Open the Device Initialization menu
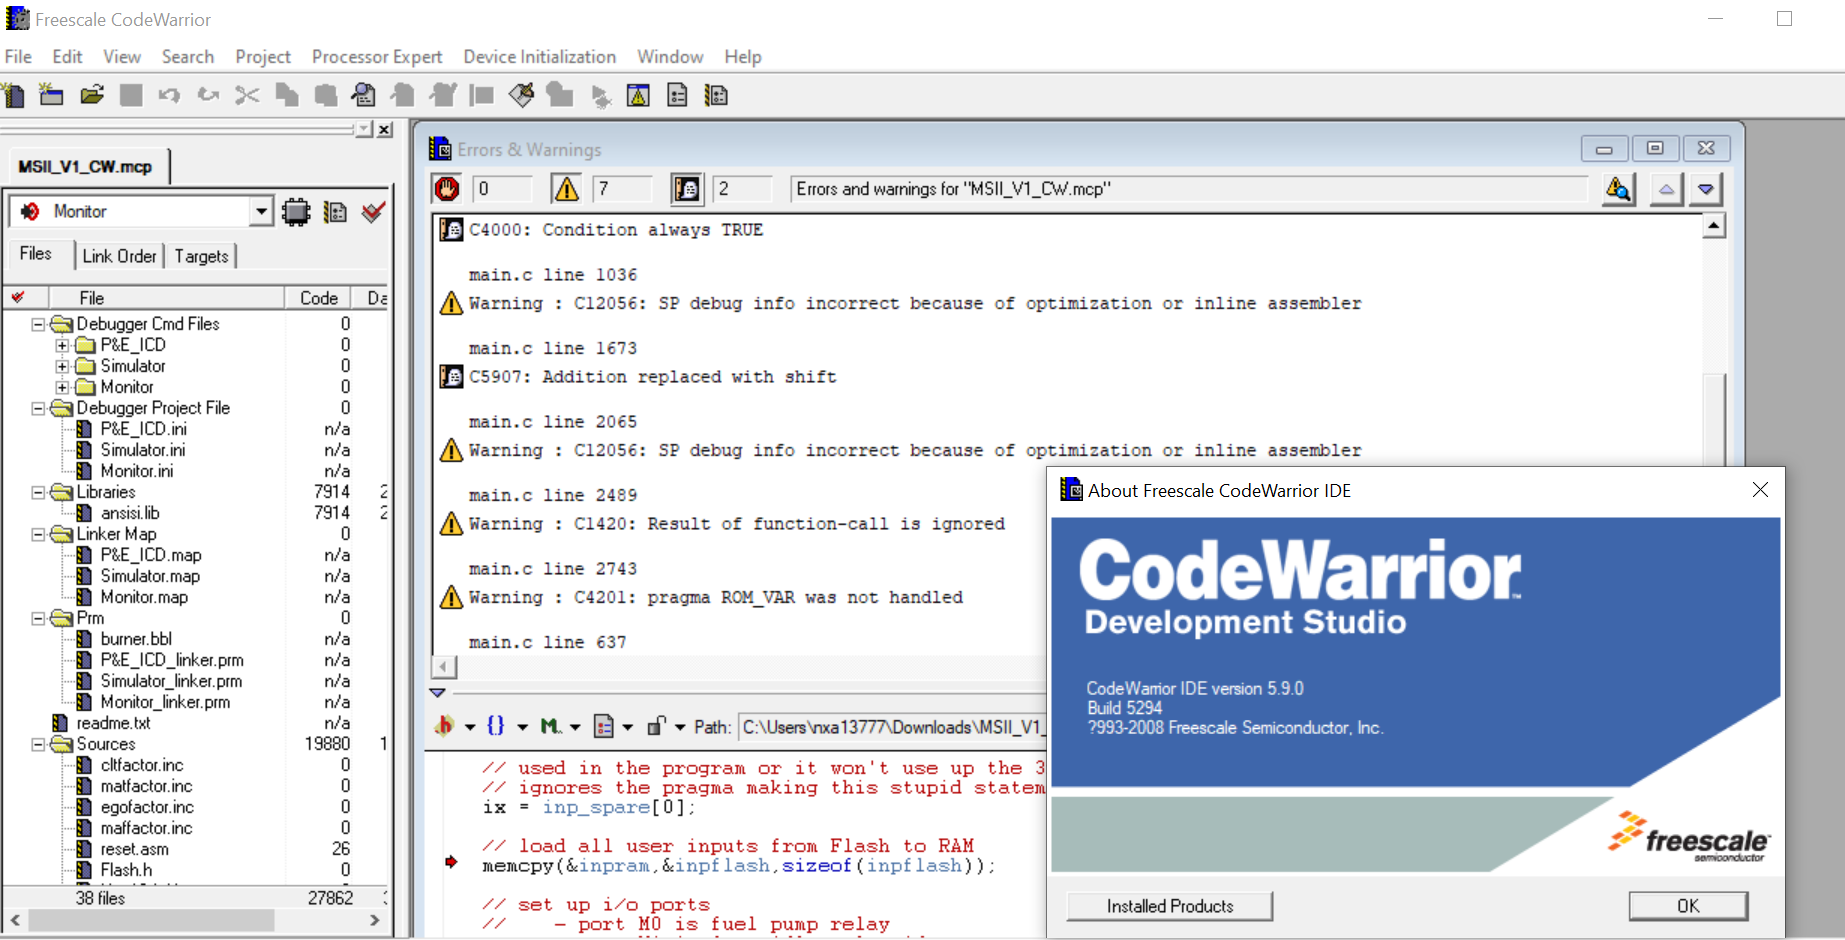The width and height of the screenshot is (1845, 940). (539, 57)
